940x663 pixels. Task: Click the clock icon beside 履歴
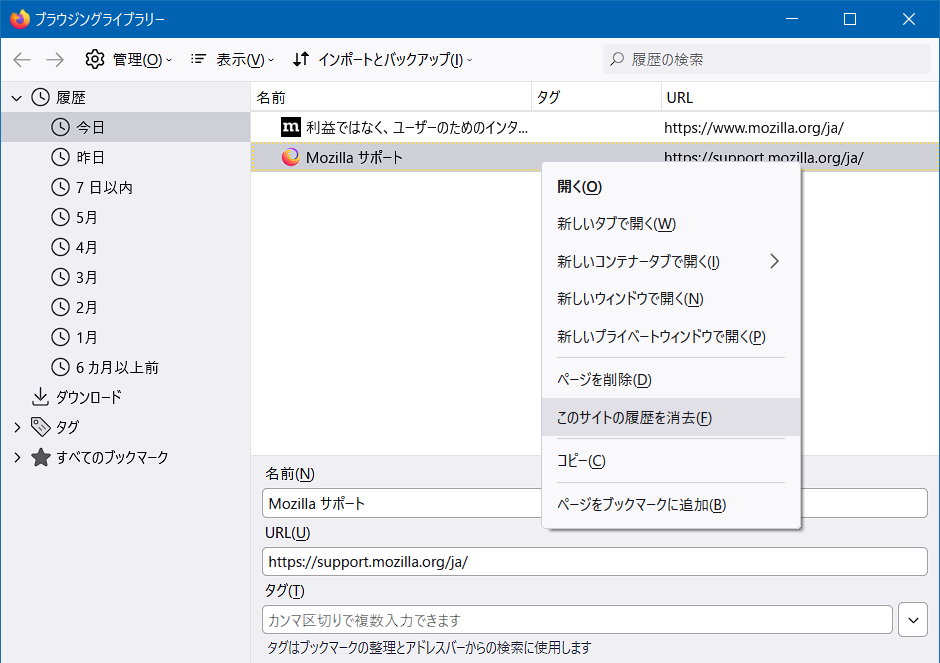(x=40, y=97)
